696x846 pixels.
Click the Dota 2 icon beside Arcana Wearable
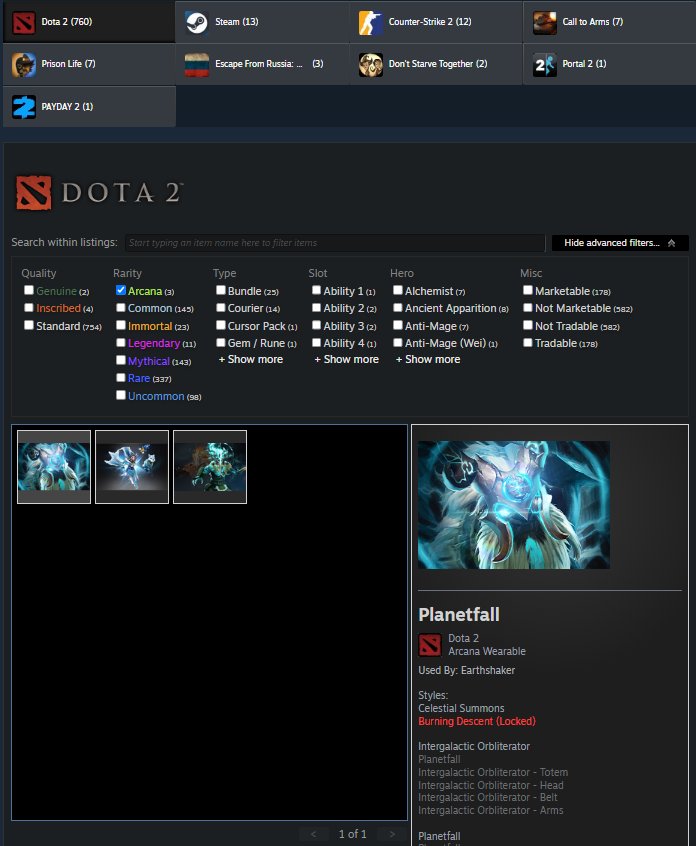430,645
